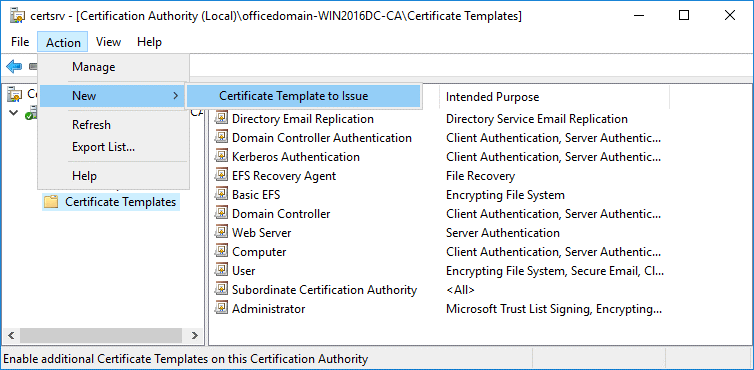Select Directory Email Replication template name
The image size is (754, 370).
302,118
